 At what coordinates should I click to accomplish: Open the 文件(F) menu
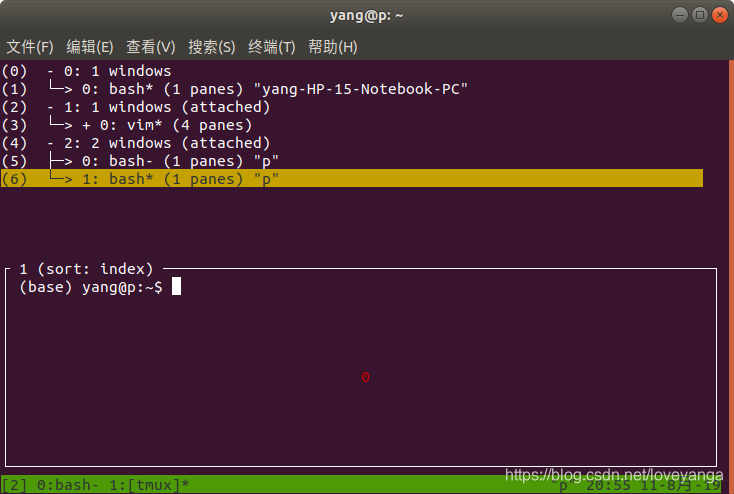pos(30,47)
